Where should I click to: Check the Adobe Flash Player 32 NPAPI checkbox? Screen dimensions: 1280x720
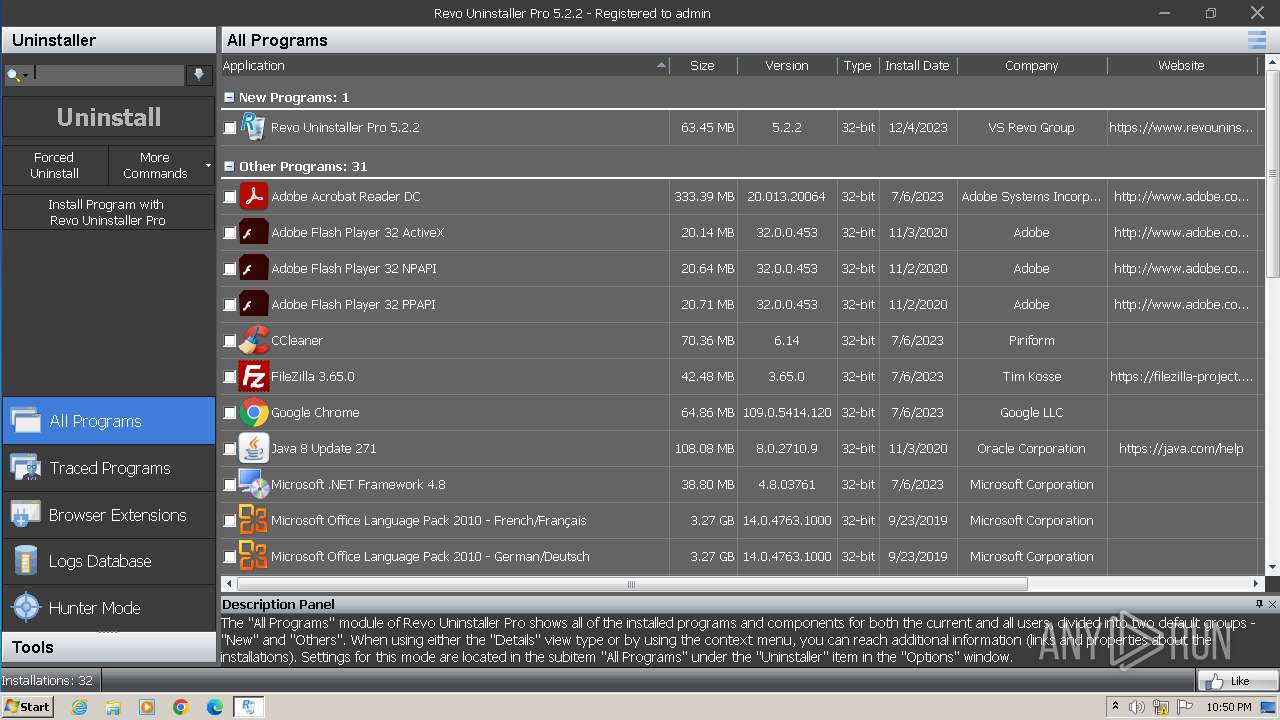(230, 269)
